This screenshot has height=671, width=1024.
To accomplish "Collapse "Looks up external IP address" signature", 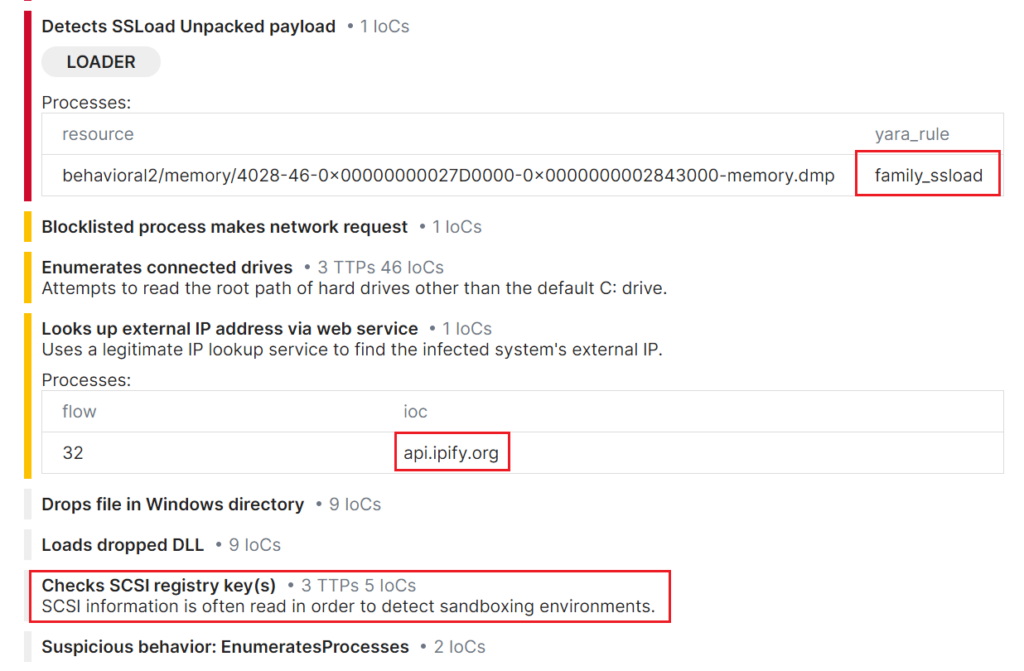I will pos(229,329).
